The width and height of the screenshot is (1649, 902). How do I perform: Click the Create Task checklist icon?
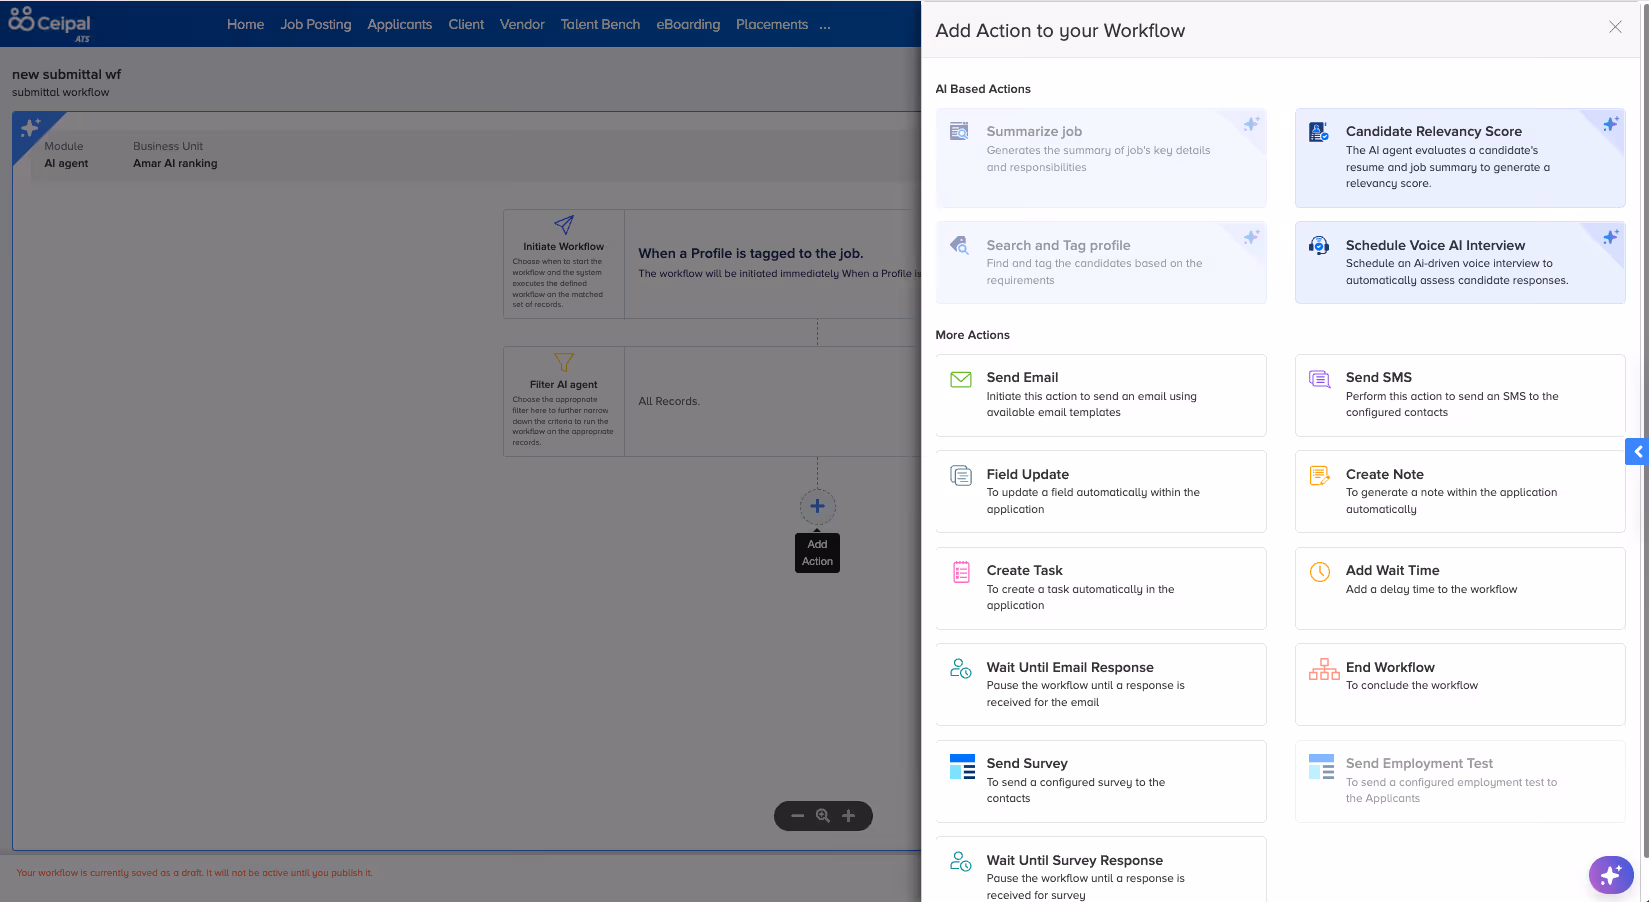point(961,572)
